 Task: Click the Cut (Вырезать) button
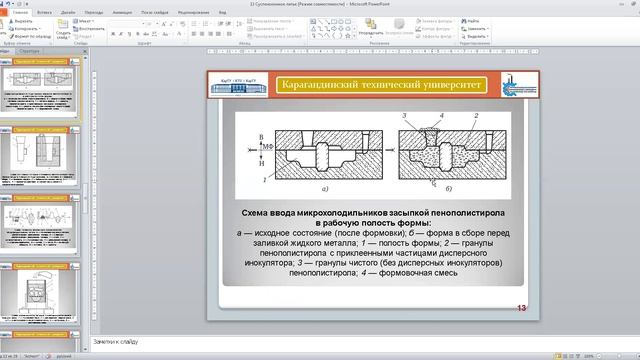coord(21,21)
